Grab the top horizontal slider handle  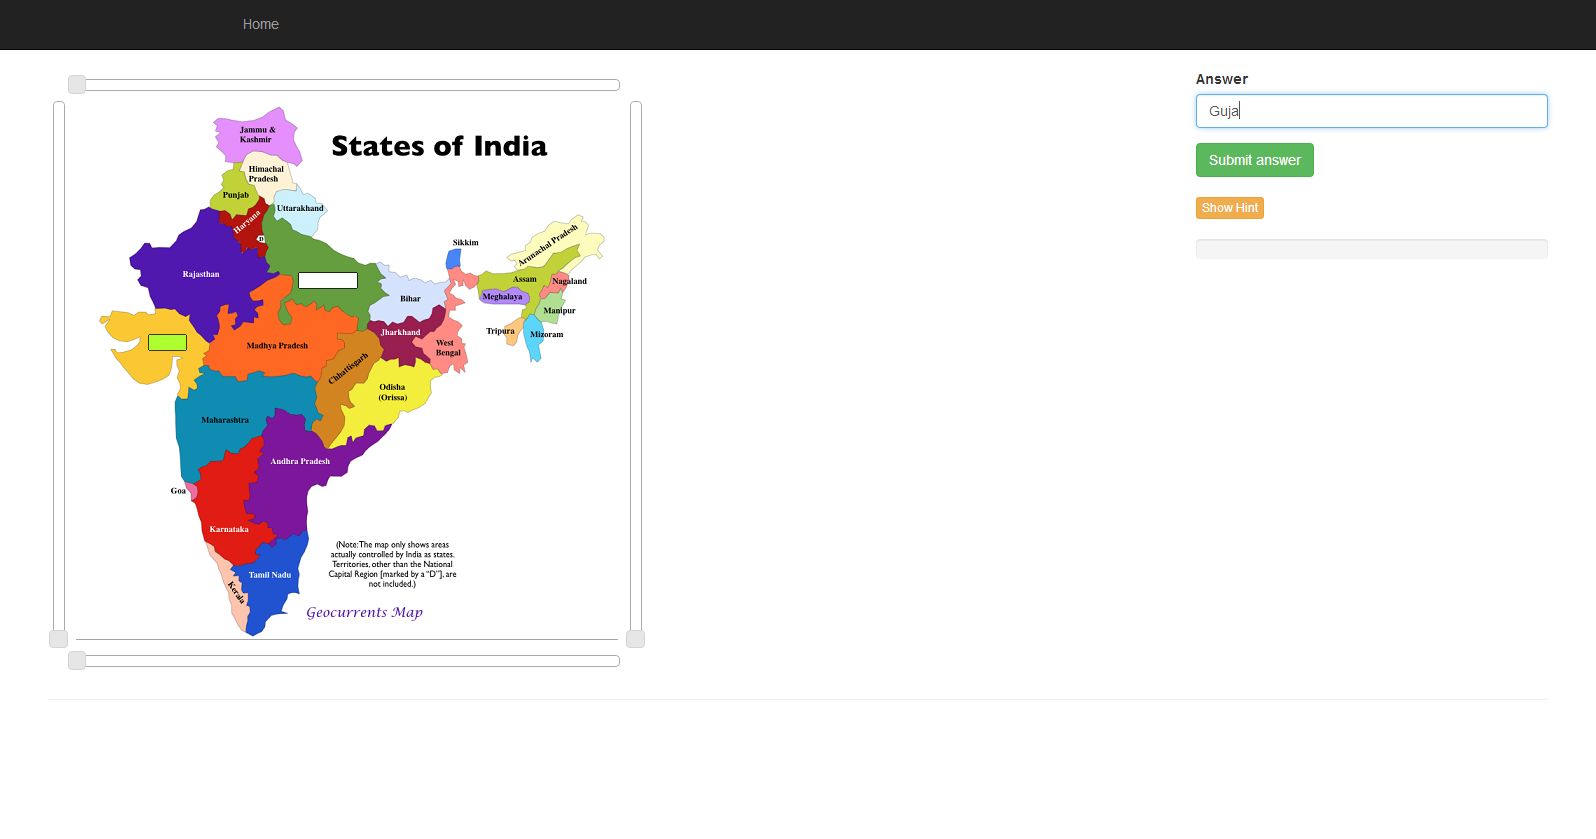[77, 84]
